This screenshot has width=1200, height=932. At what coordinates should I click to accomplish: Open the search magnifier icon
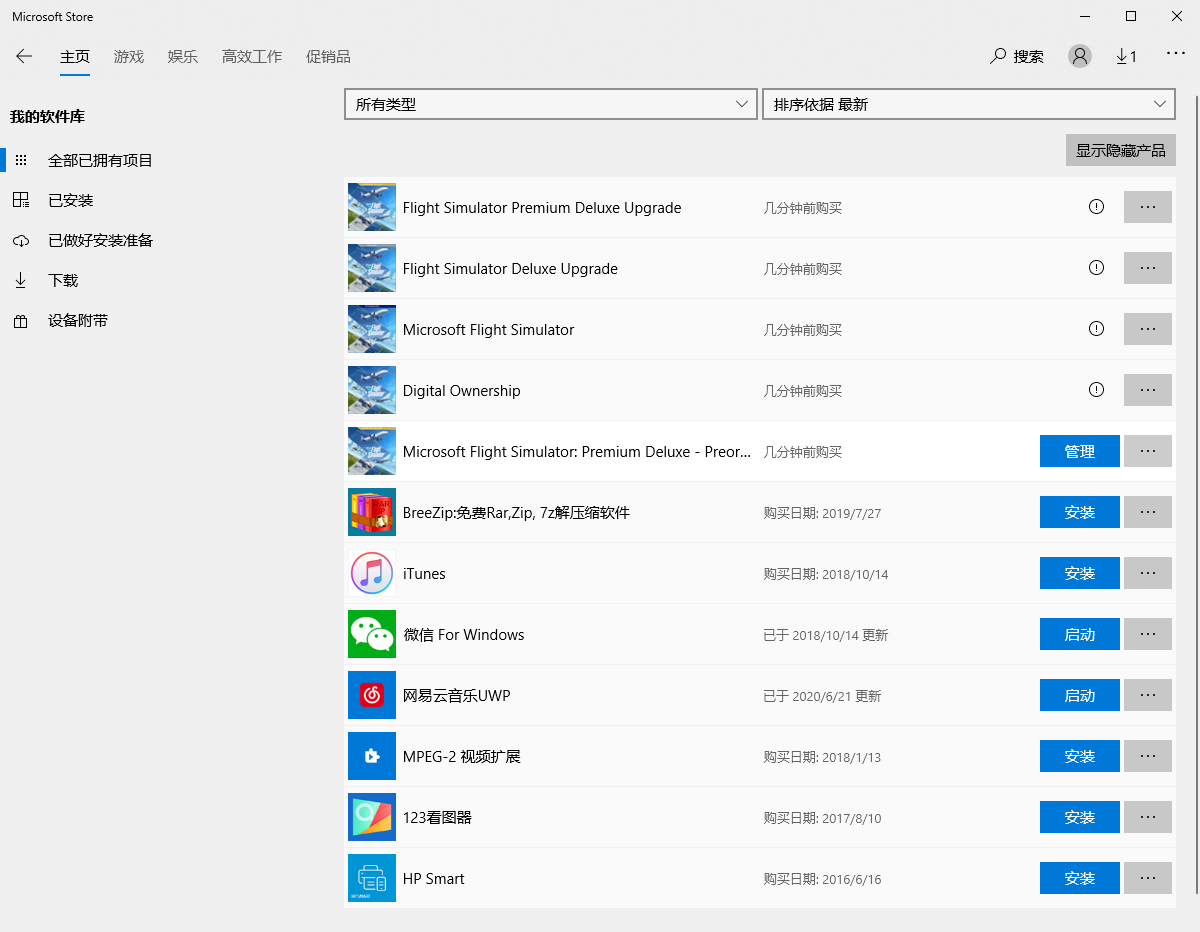[998, 56]
